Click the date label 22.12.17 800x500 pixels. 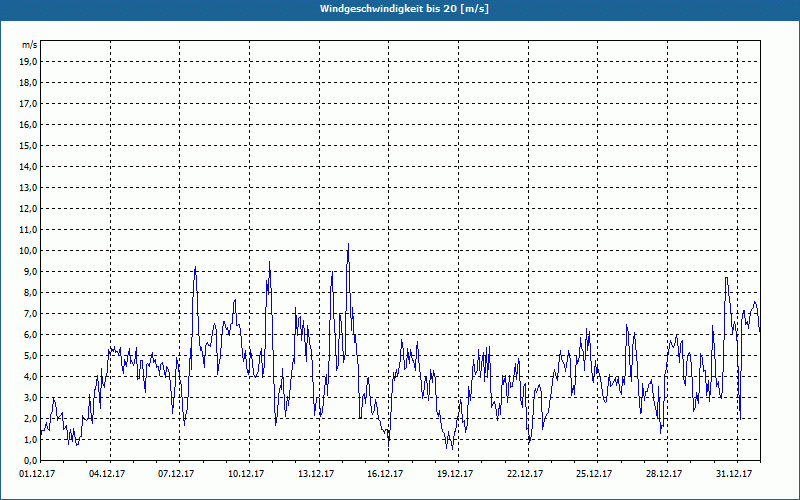pos(525,474)
